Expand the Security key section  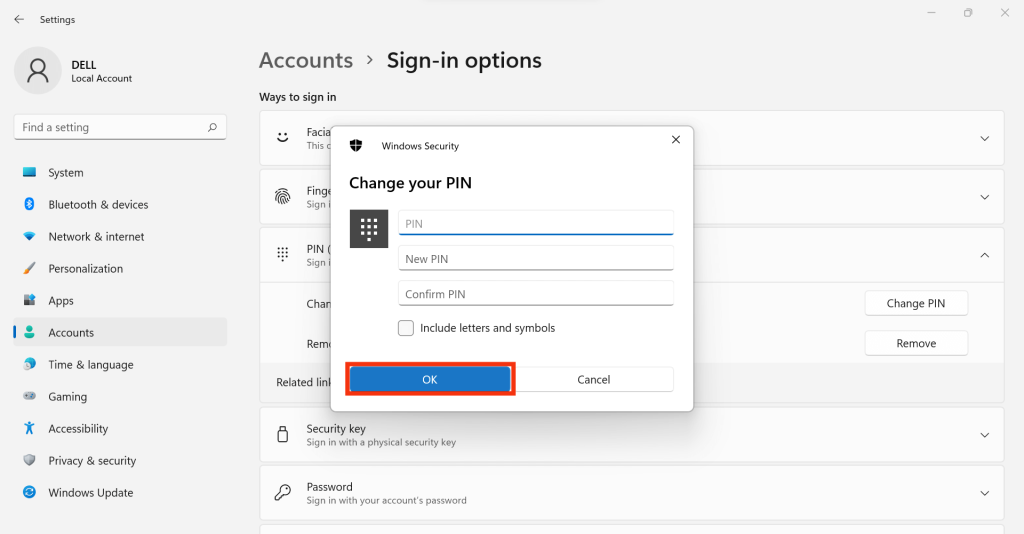click(x=984, y=435)
